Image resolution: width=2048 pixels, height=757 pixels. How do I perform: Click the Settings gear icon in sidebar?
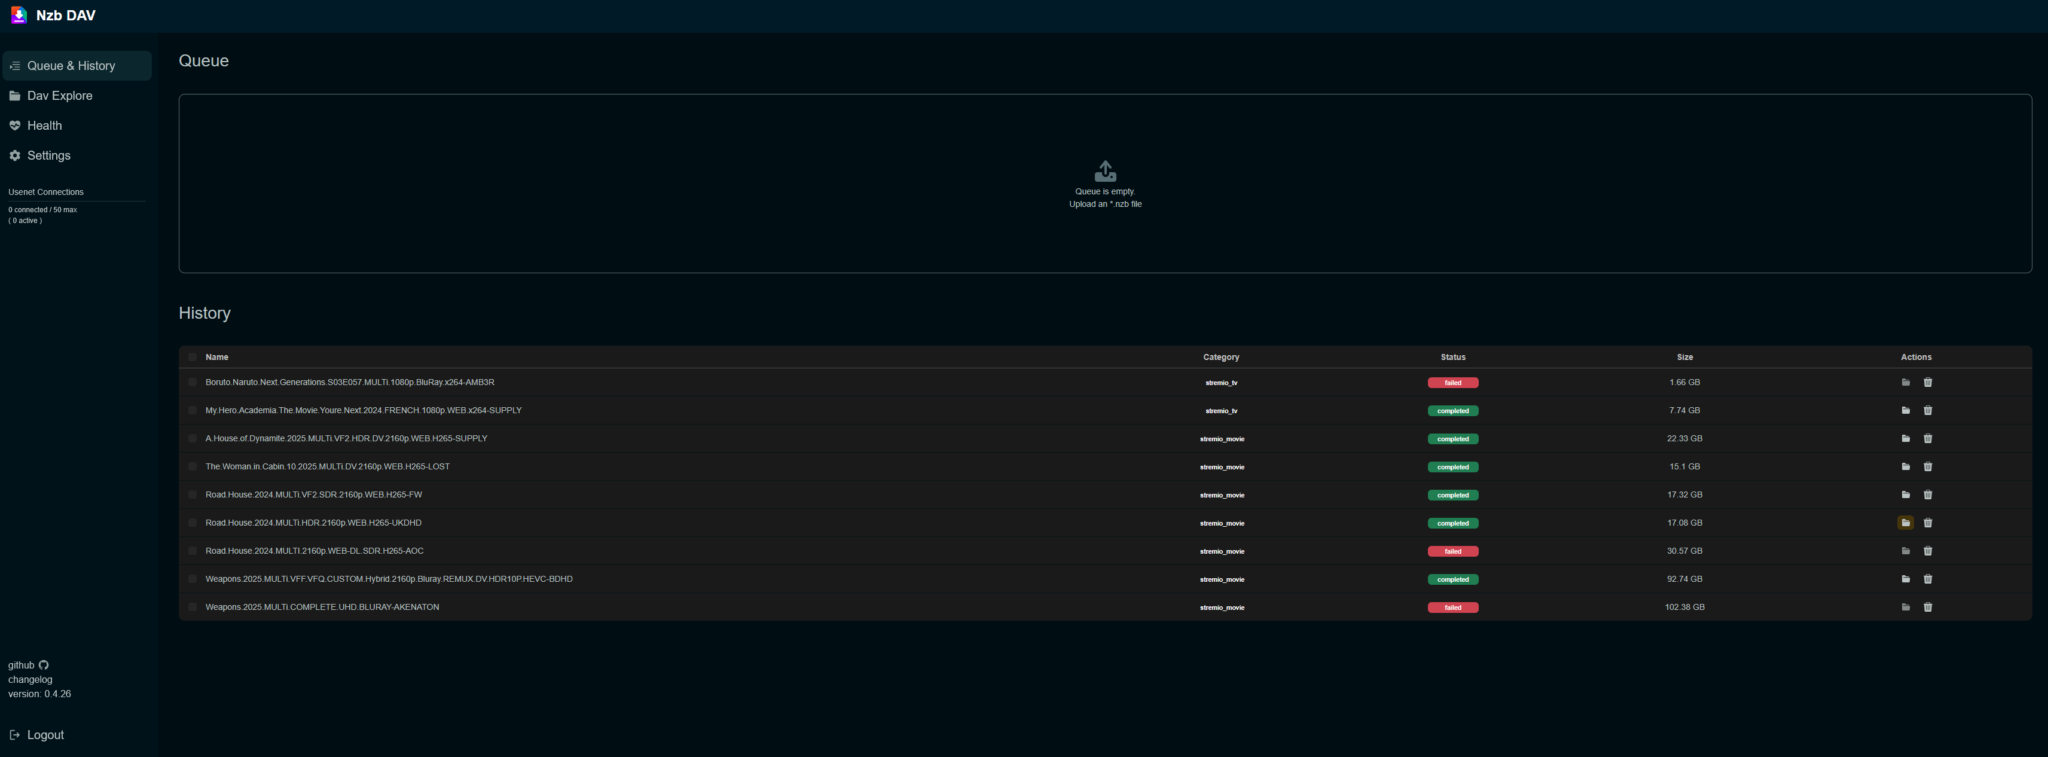[x=15, y=156]
